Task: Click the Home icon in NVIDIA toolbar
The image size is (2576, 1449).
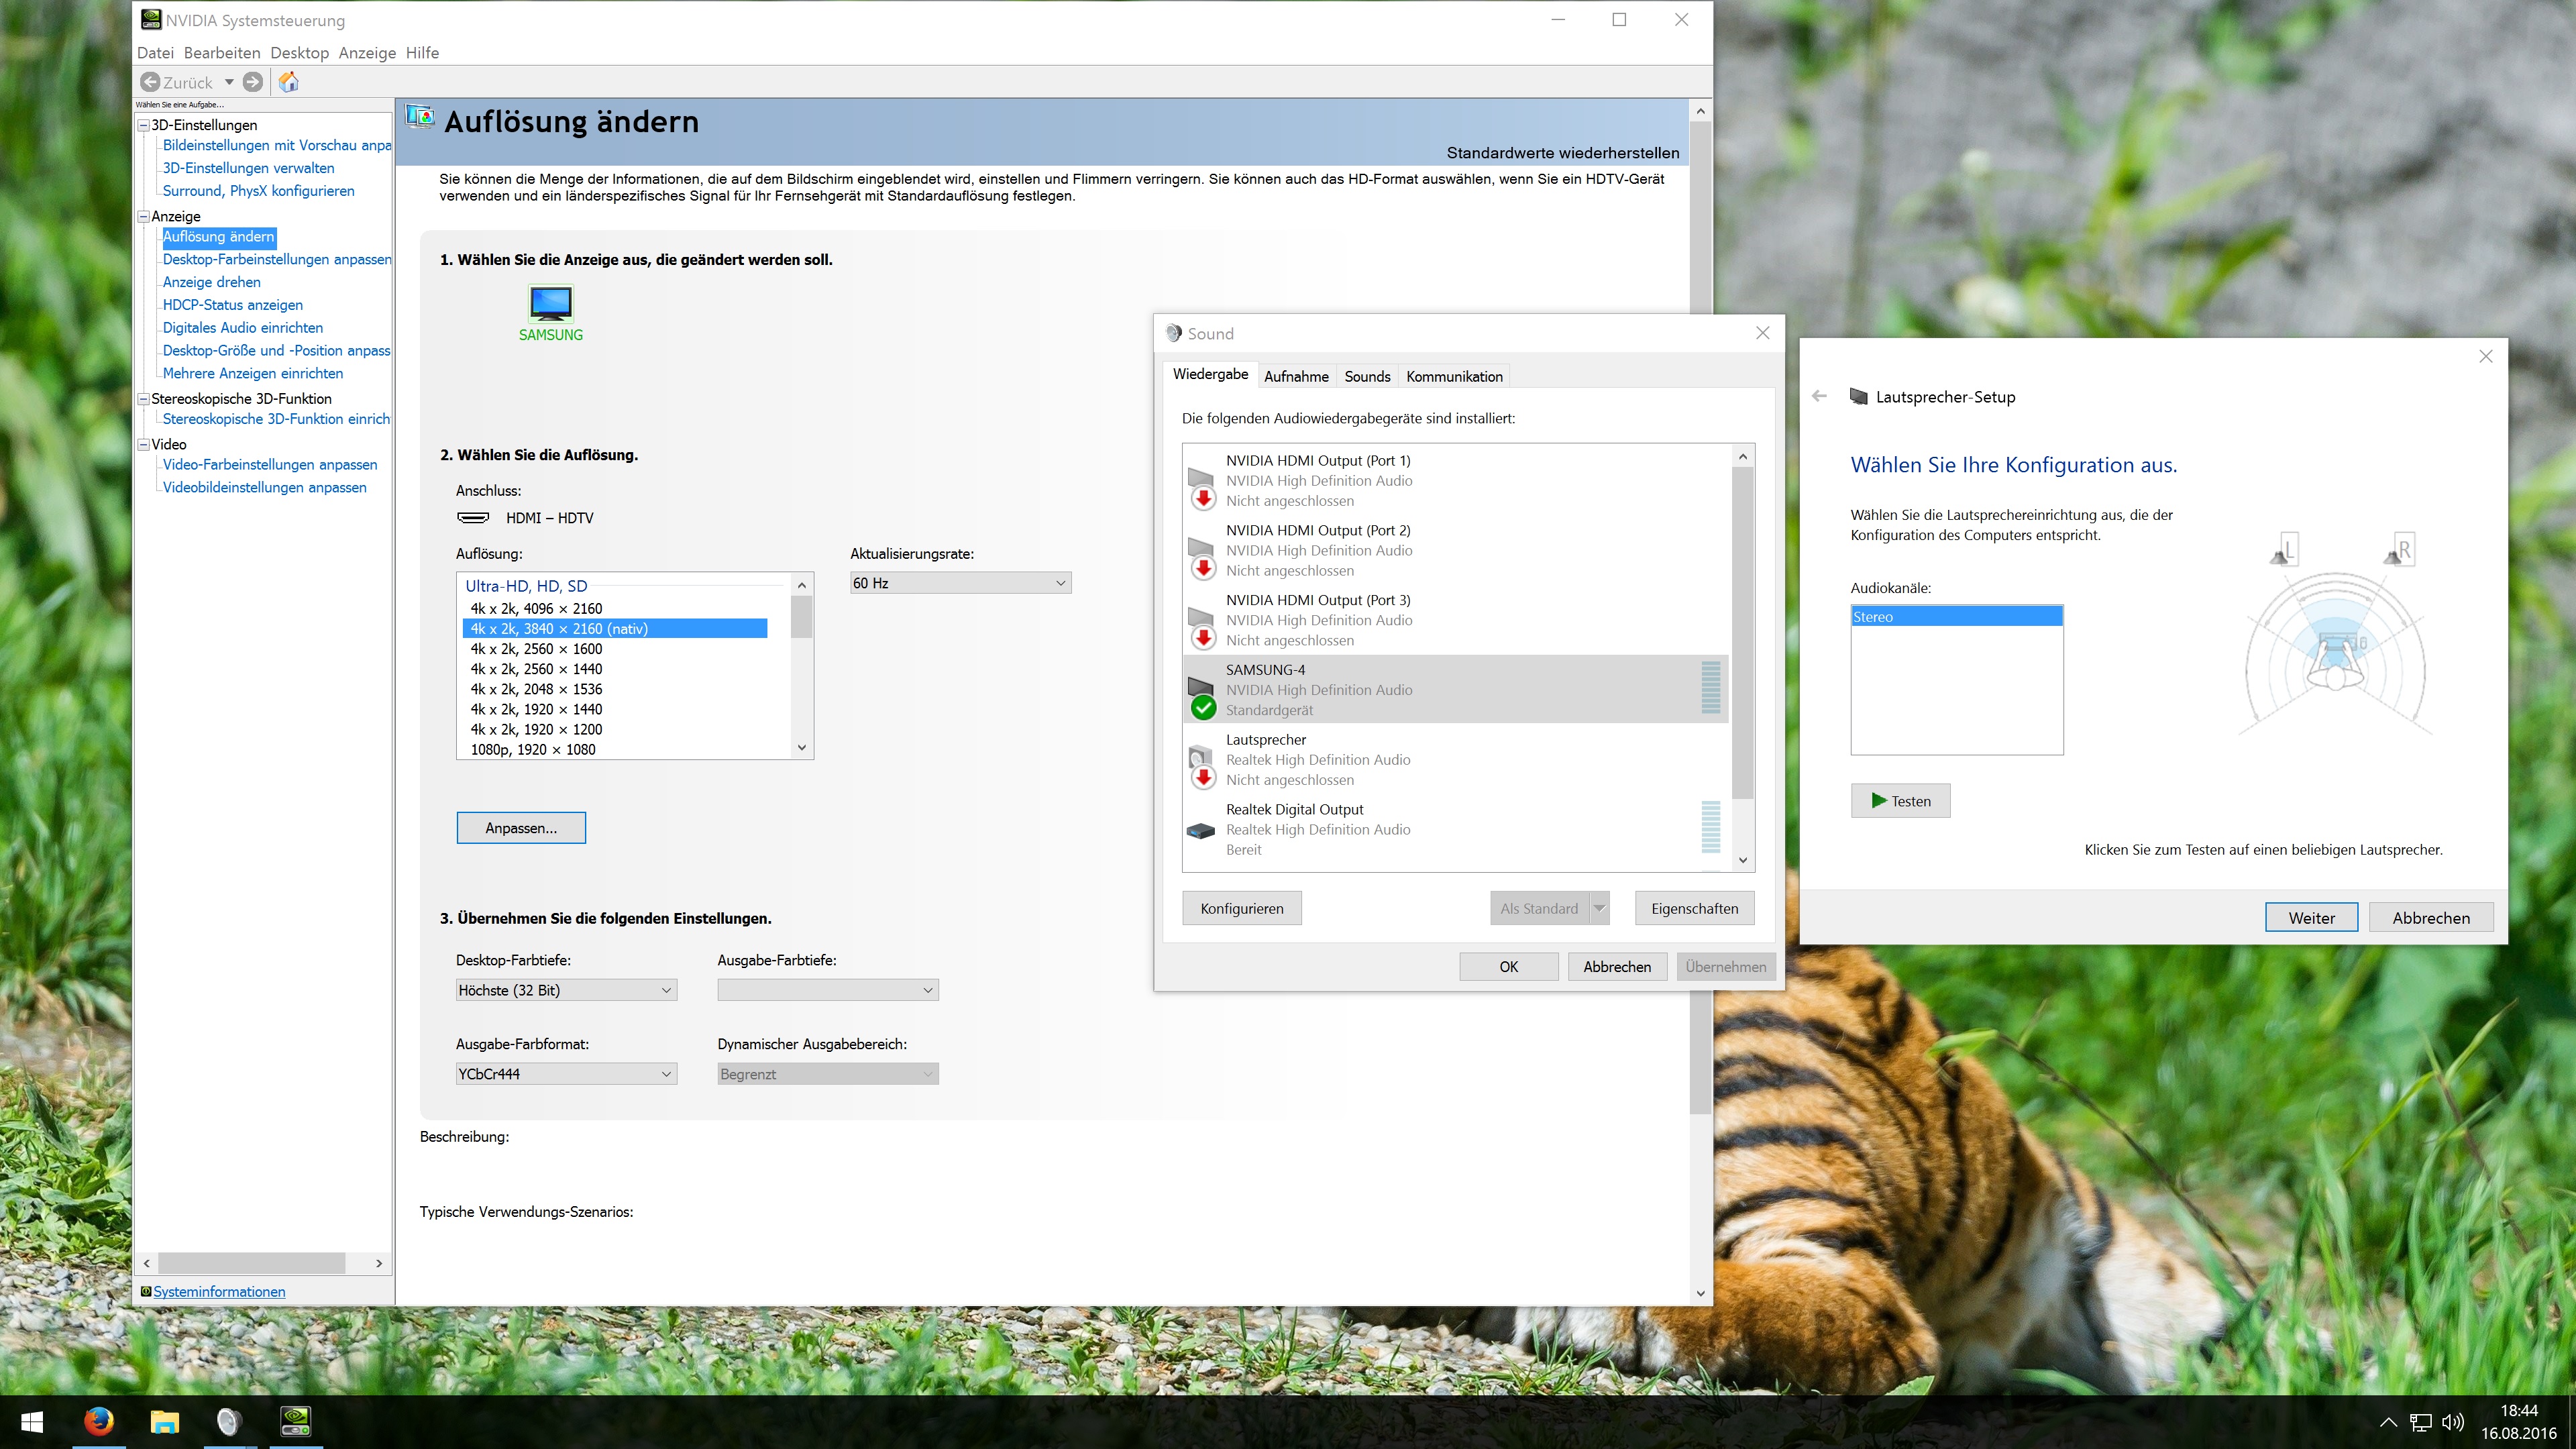Action: coord(288,82)
